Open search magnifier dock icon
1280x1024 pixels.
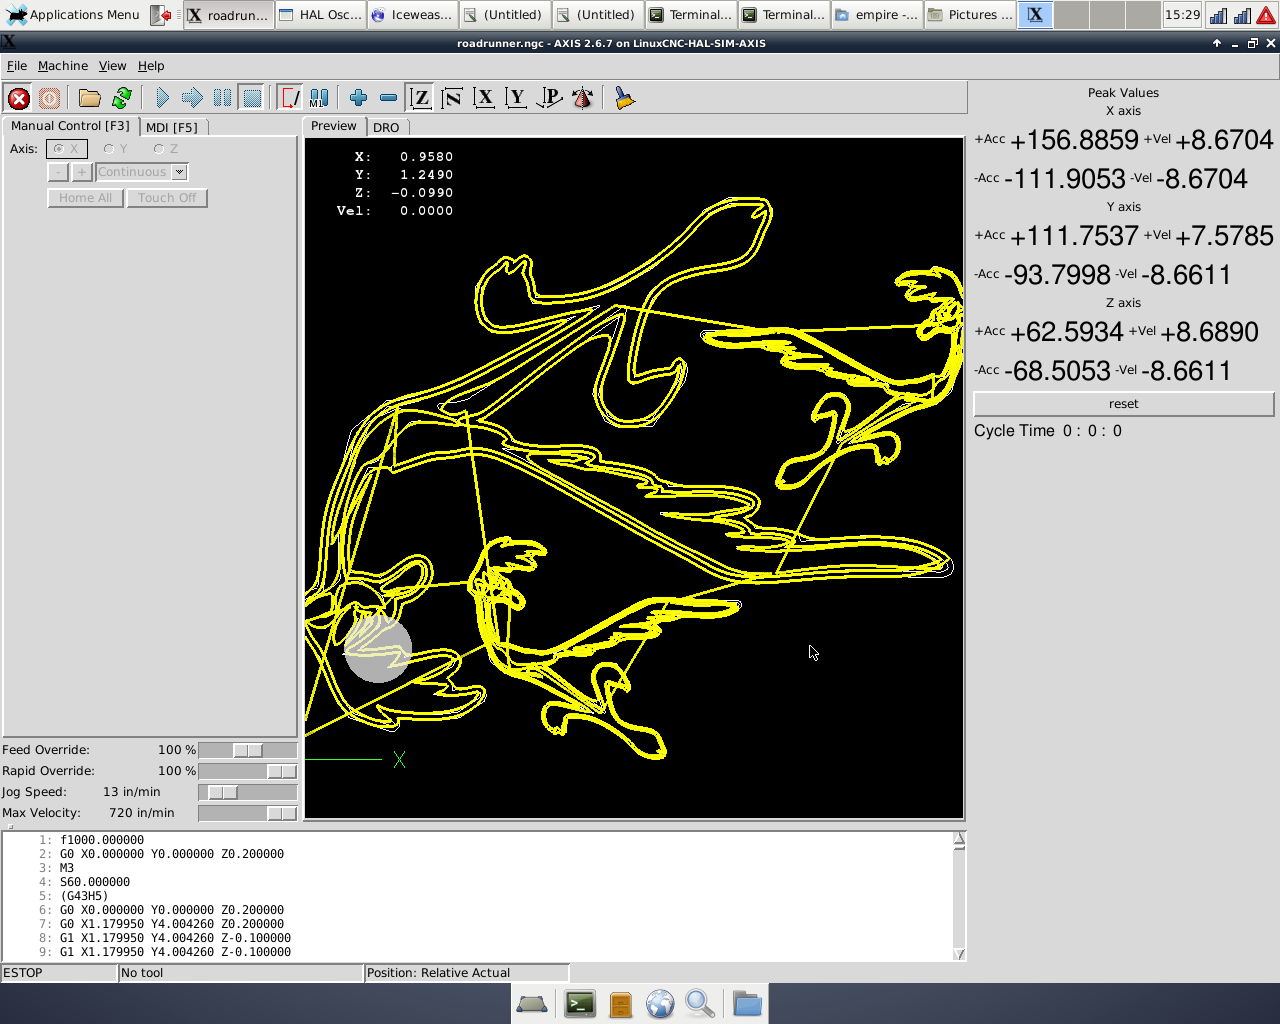click(x=700, y=1004)
